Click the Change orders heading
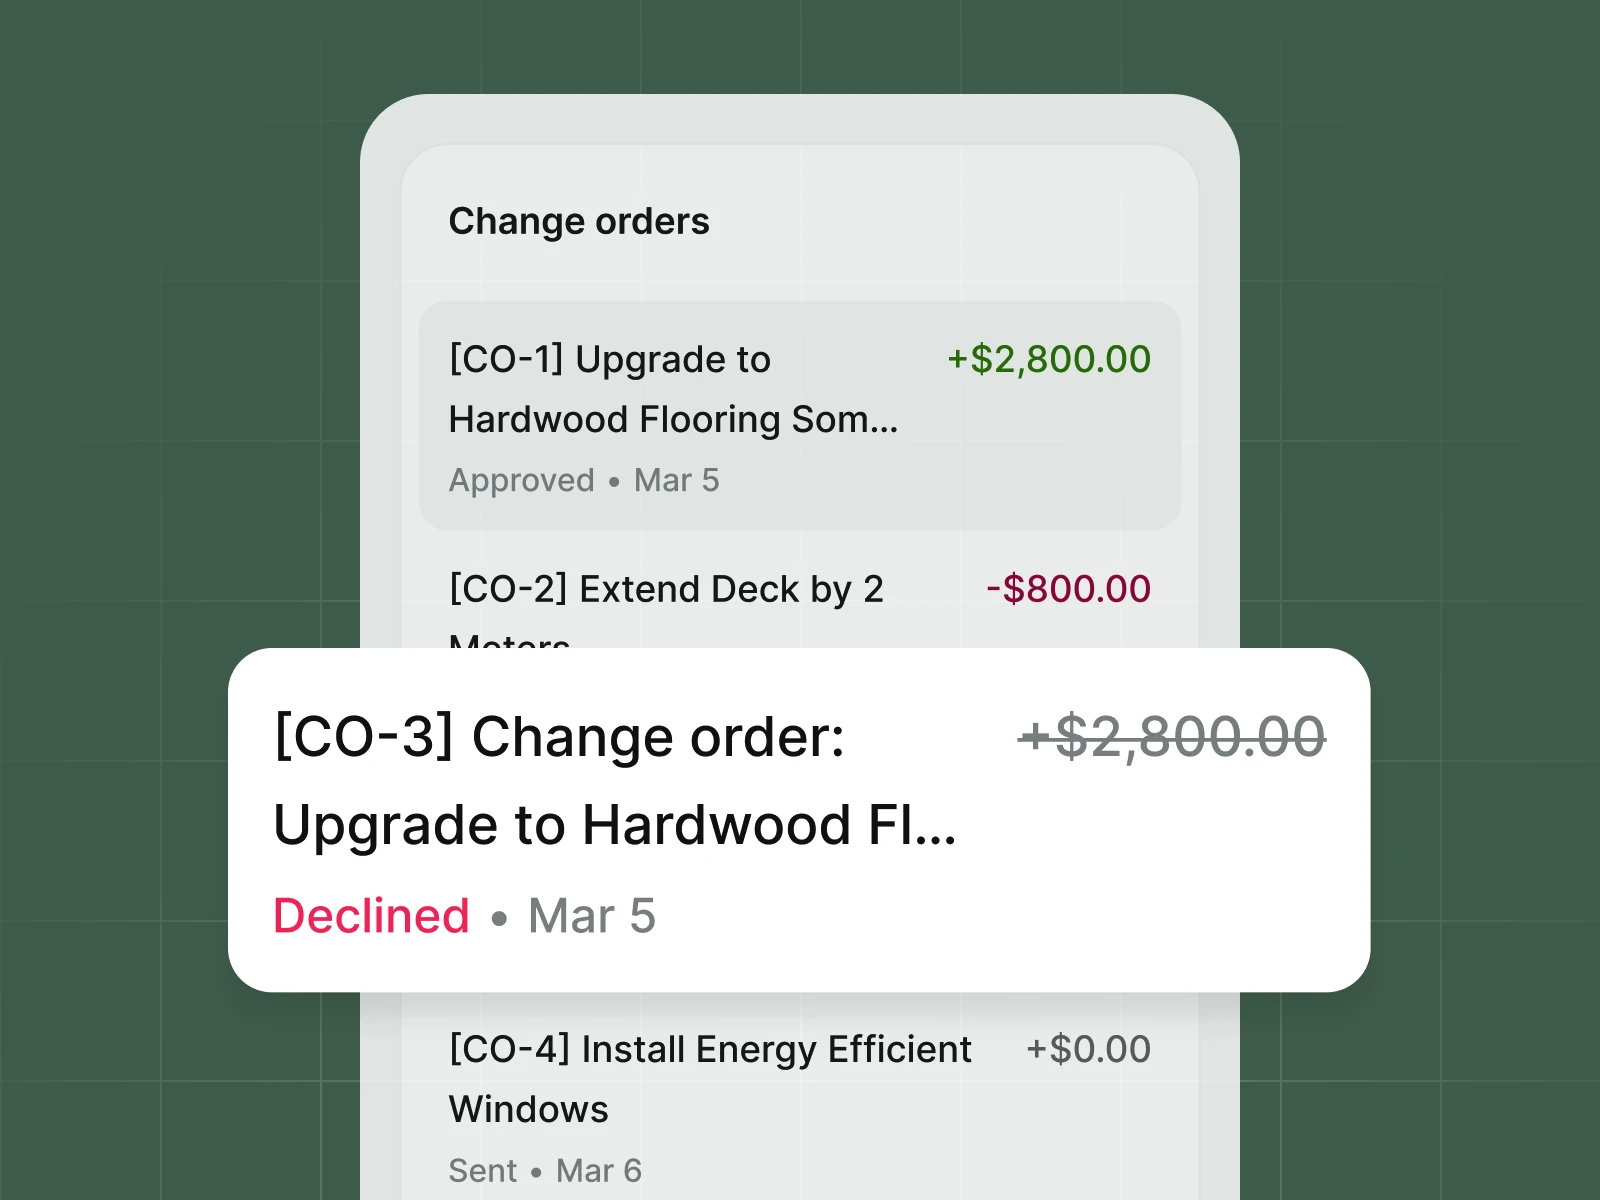The image size is (1600, 1200). [580, 221]
